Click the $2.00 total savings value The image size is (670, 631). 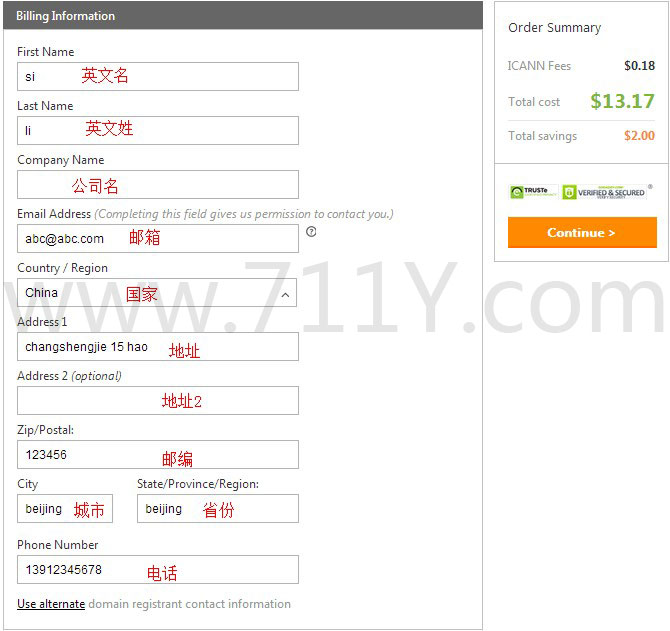click(x=639, y=136)
